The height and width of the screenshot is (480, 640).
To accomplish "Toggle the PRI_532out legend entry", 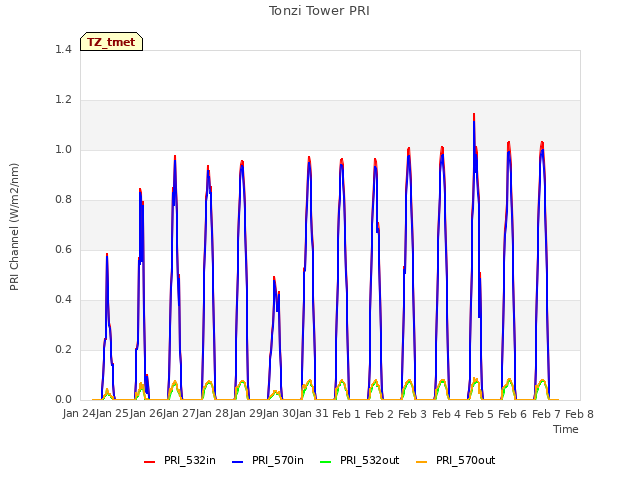I will [360, 460].
